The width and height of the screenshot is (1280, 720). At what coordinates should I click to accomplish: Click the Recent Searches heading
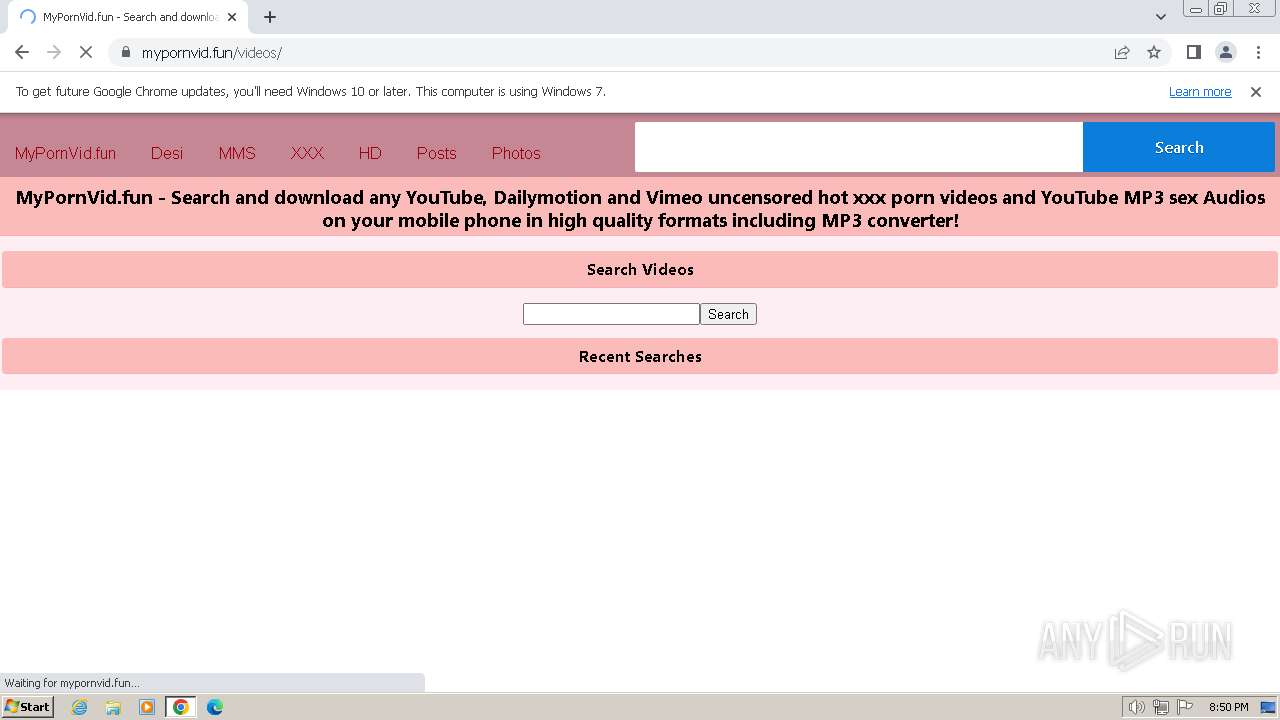point(640,357)
